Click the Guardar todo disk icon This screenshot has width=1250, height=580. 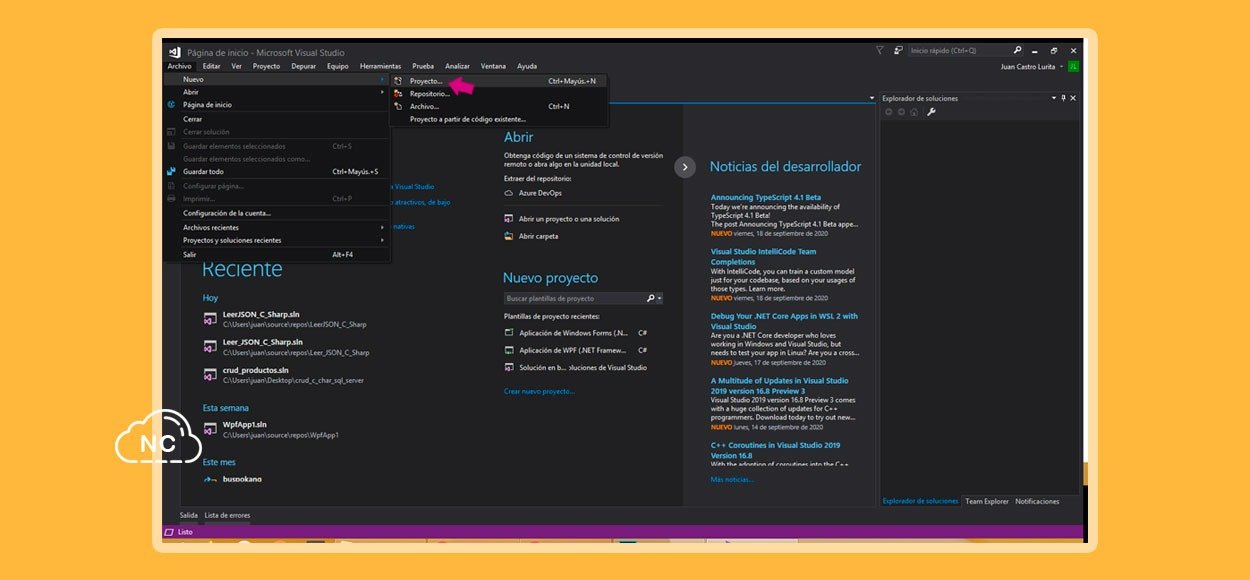click(x=171, y=171)
